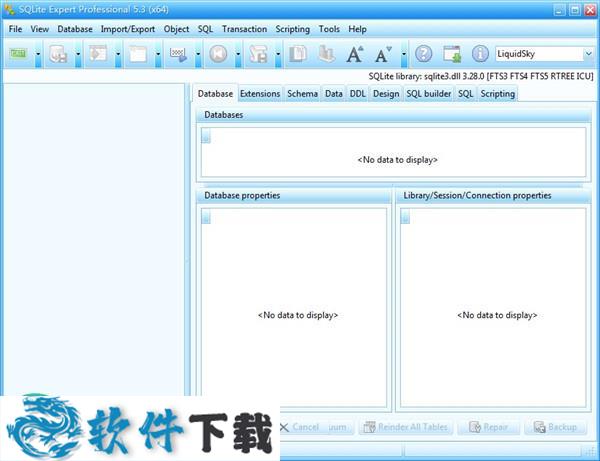Expand the Databases grid corner selector
600x461 pixels.
pyautogui.click(x=206, y=137)
